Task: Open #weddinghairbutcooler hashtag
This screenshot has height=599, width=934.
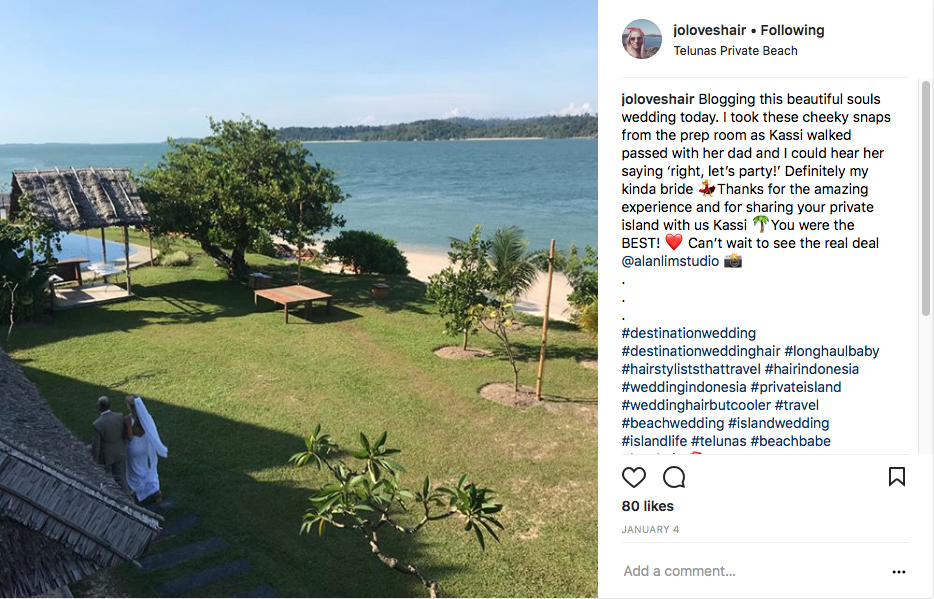Action: click(x=696, y=405)
